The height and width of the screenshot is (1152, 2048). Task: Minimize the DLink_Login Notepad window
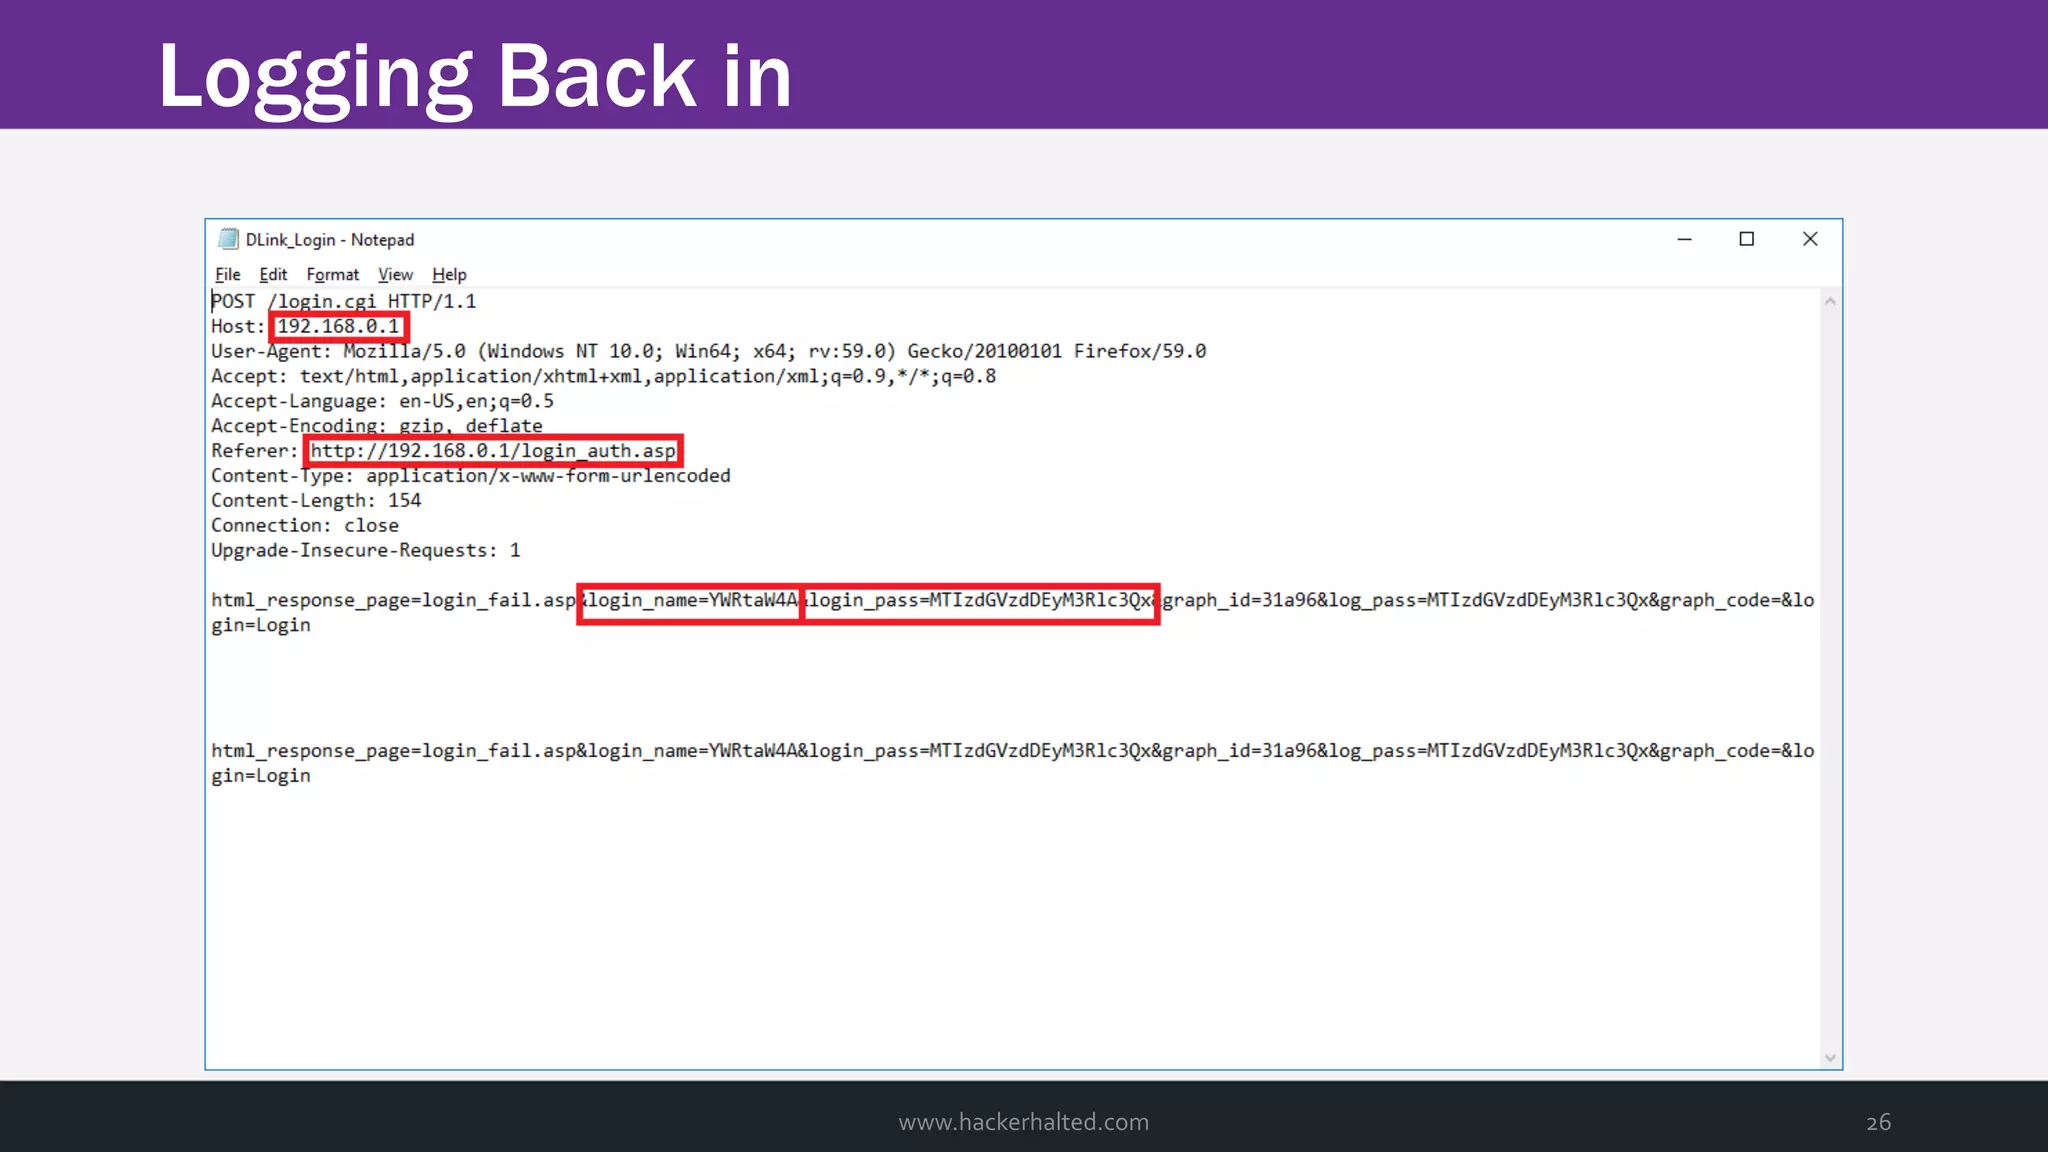[x=1684, y=239]
